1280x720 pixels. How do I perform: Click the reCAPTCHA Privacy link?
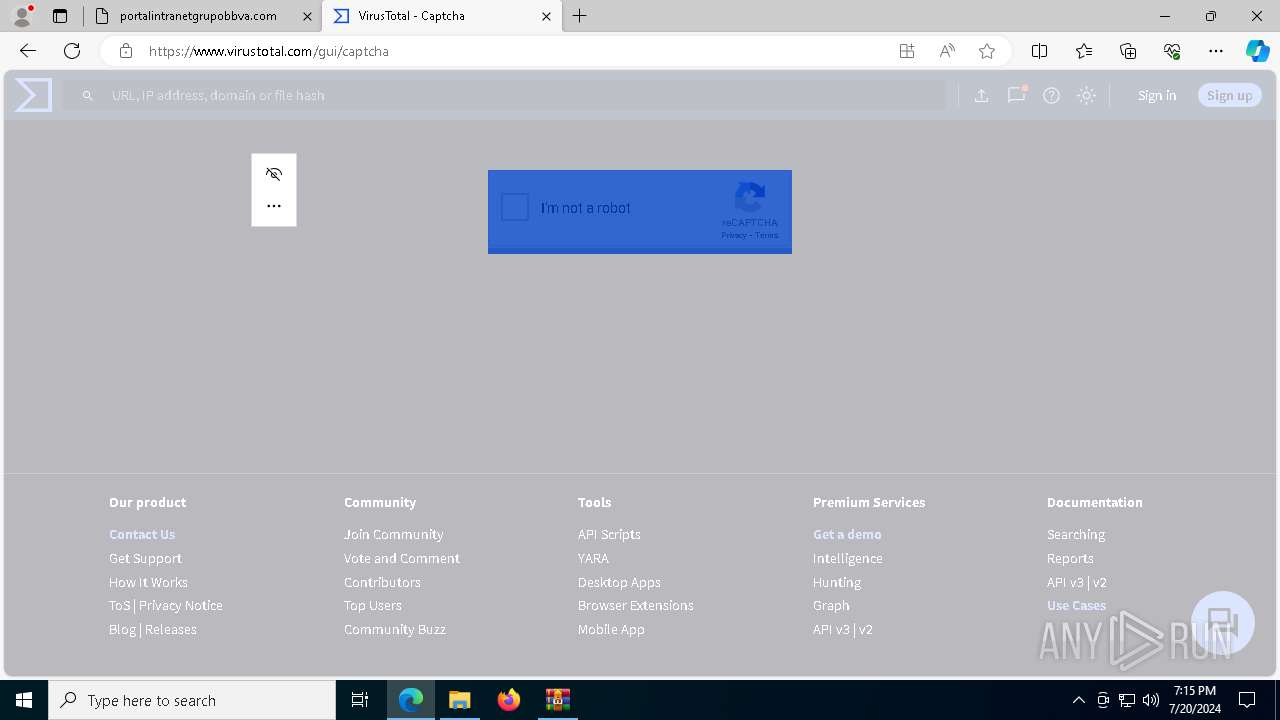pos(734,235)
